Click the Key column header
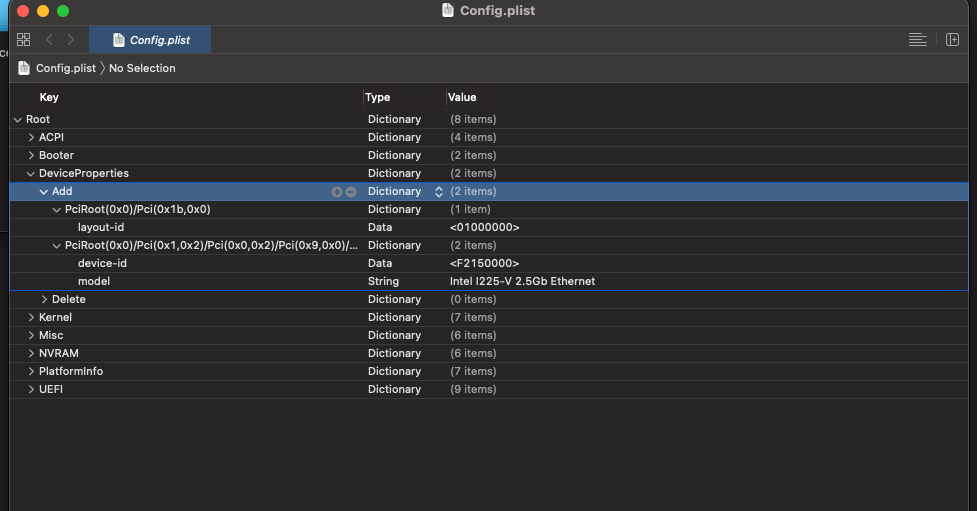Image resolution: width=977 pixels, height=511 pixels. (x=49, y=97)
